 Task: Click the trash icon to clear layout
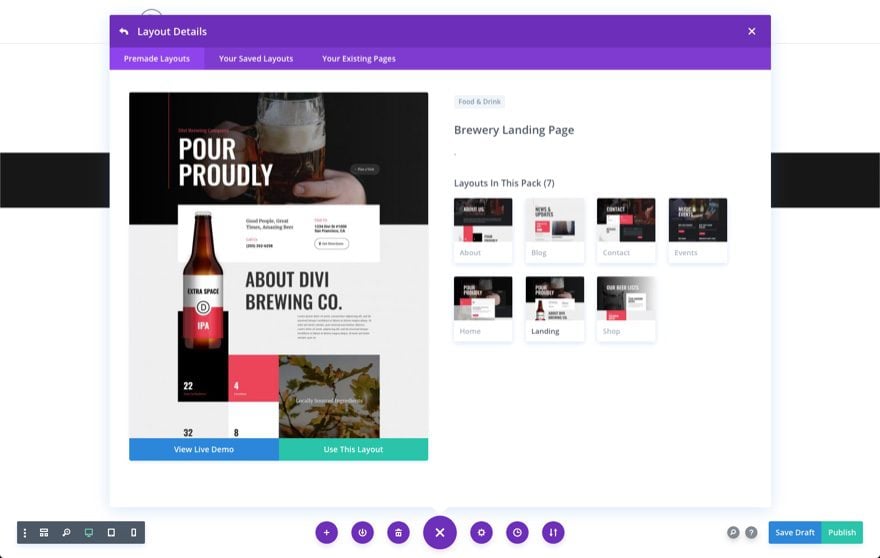click(398, 533)
